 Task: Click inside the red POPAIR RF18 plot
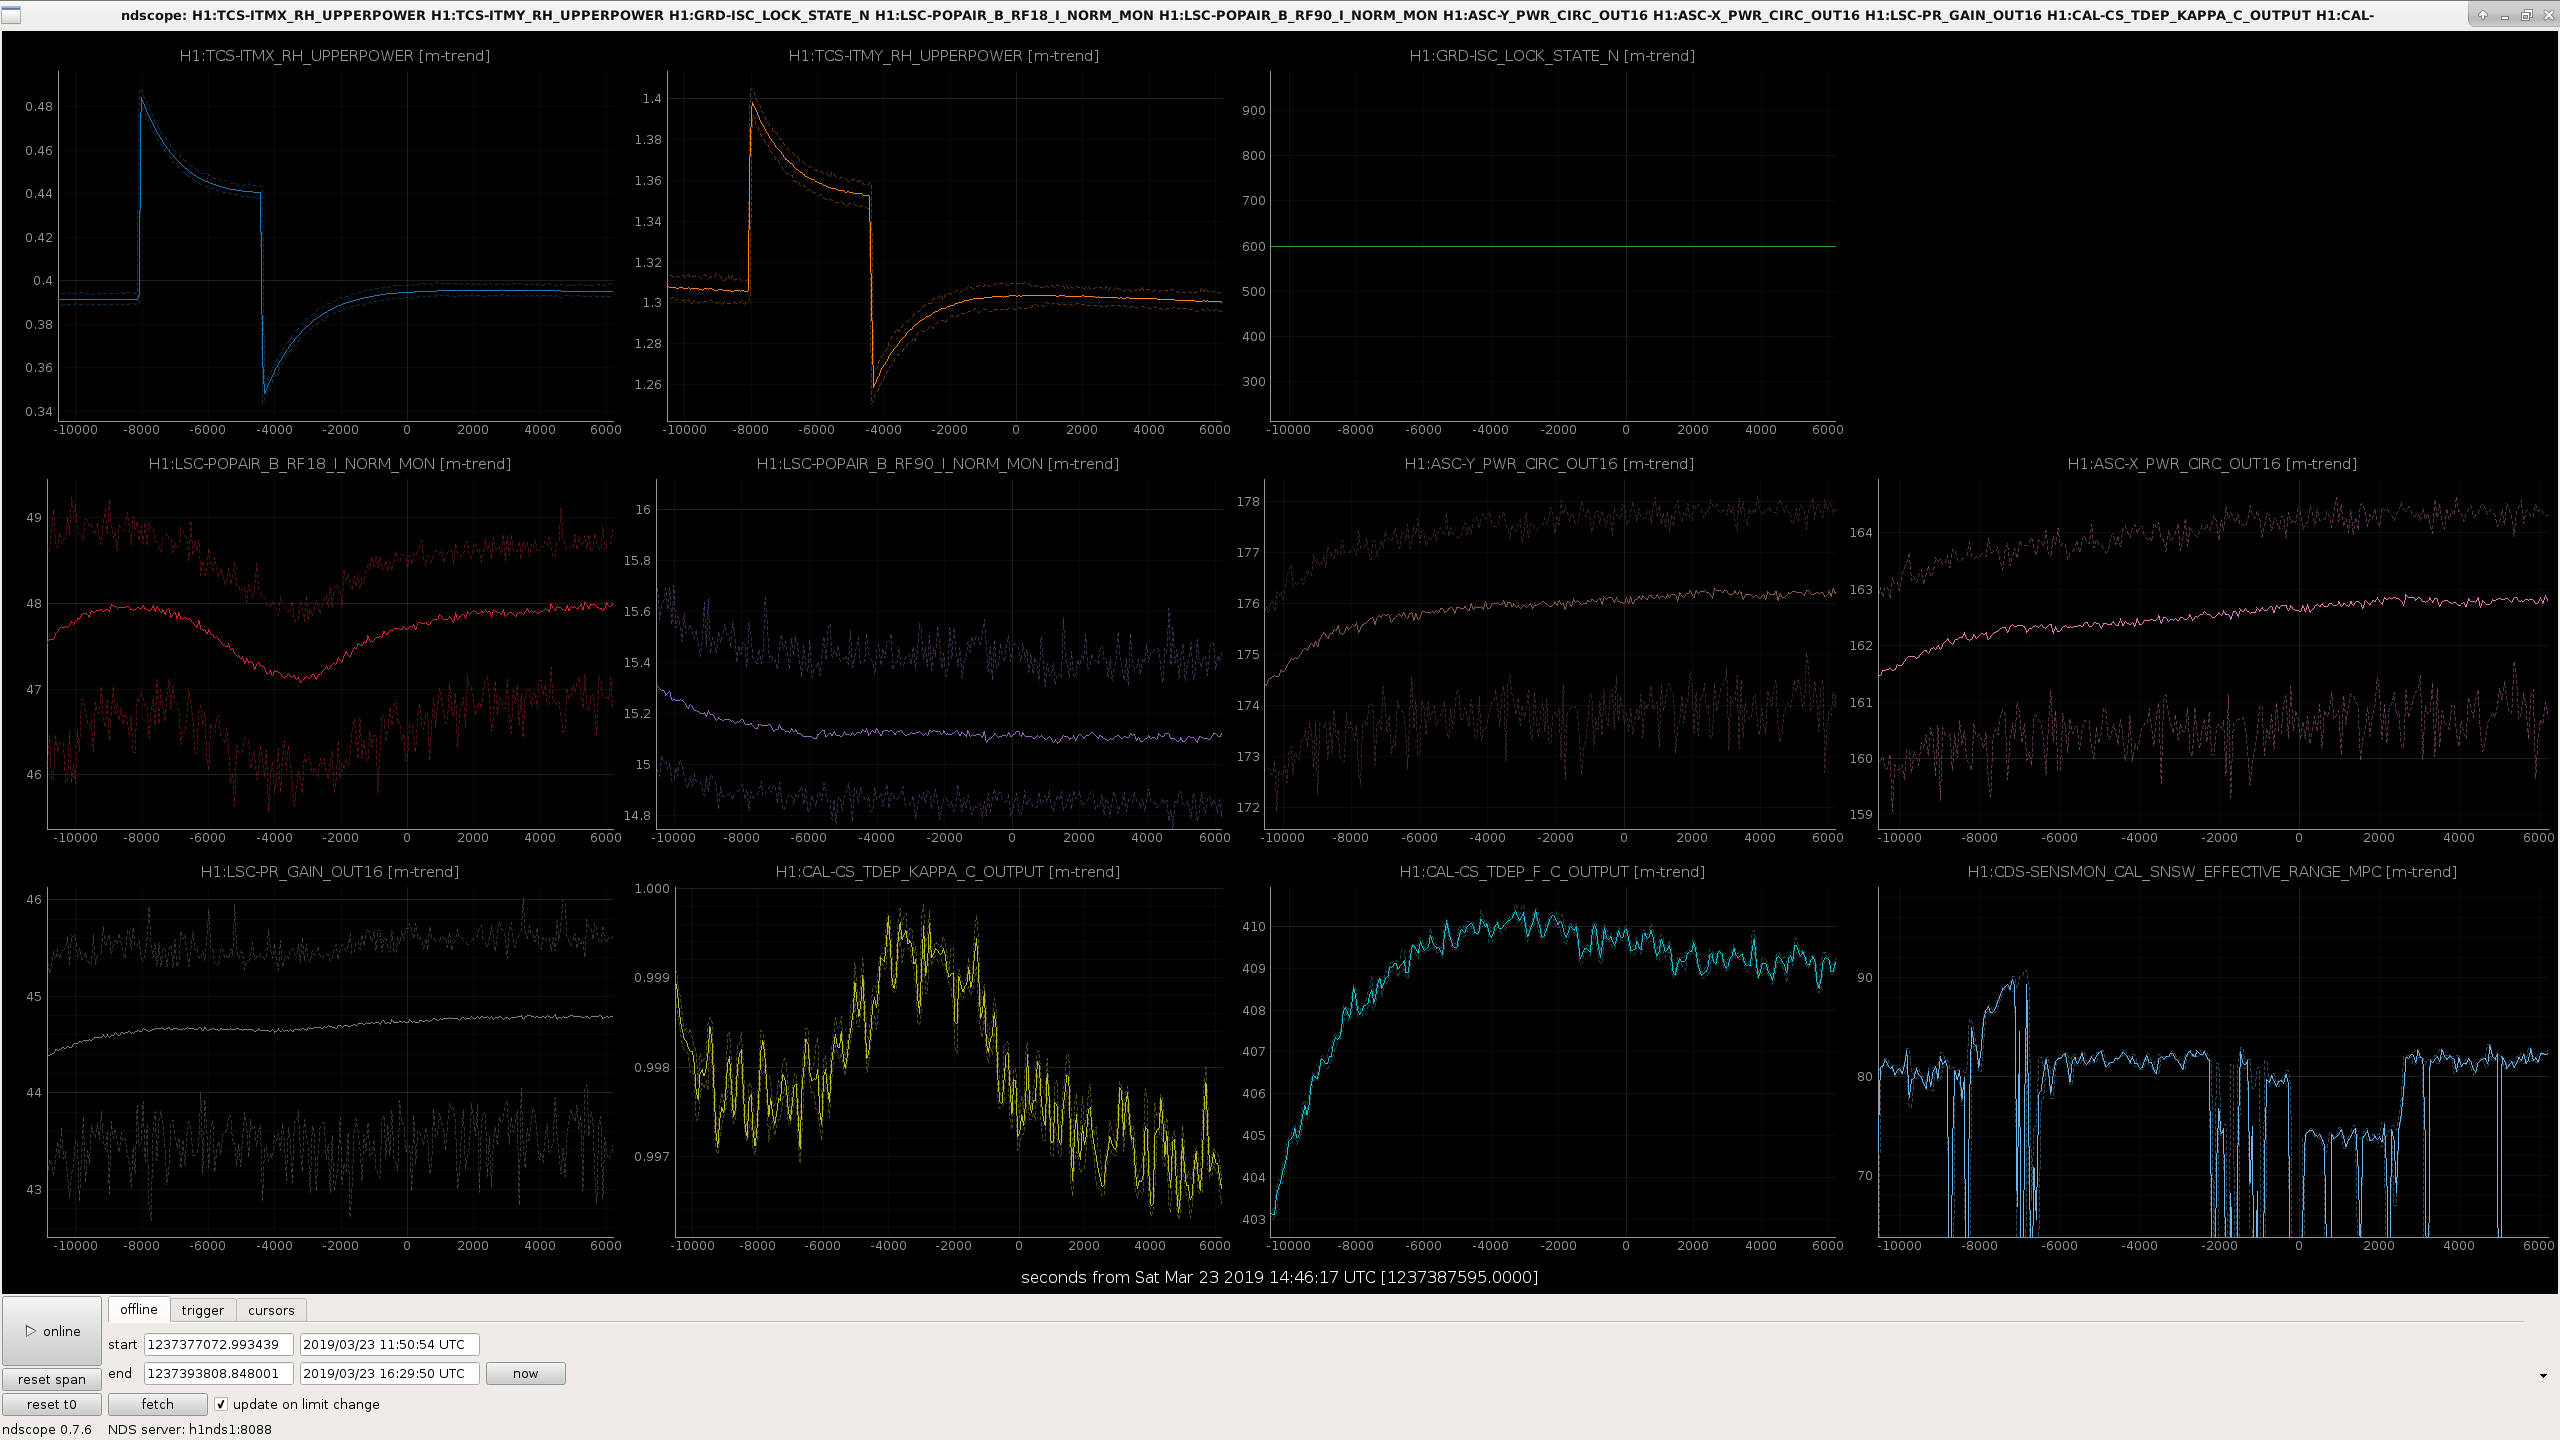click(330, 654)
